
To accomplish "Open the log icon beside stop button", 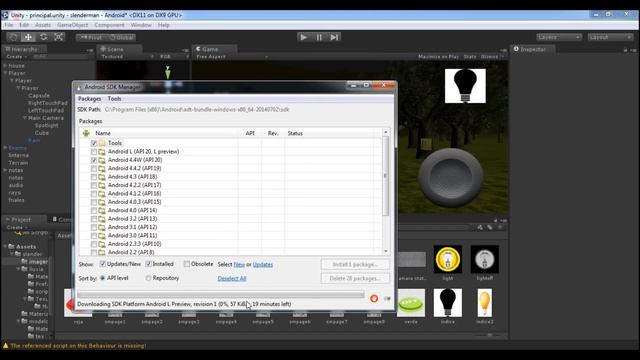I will click(387, 298).
